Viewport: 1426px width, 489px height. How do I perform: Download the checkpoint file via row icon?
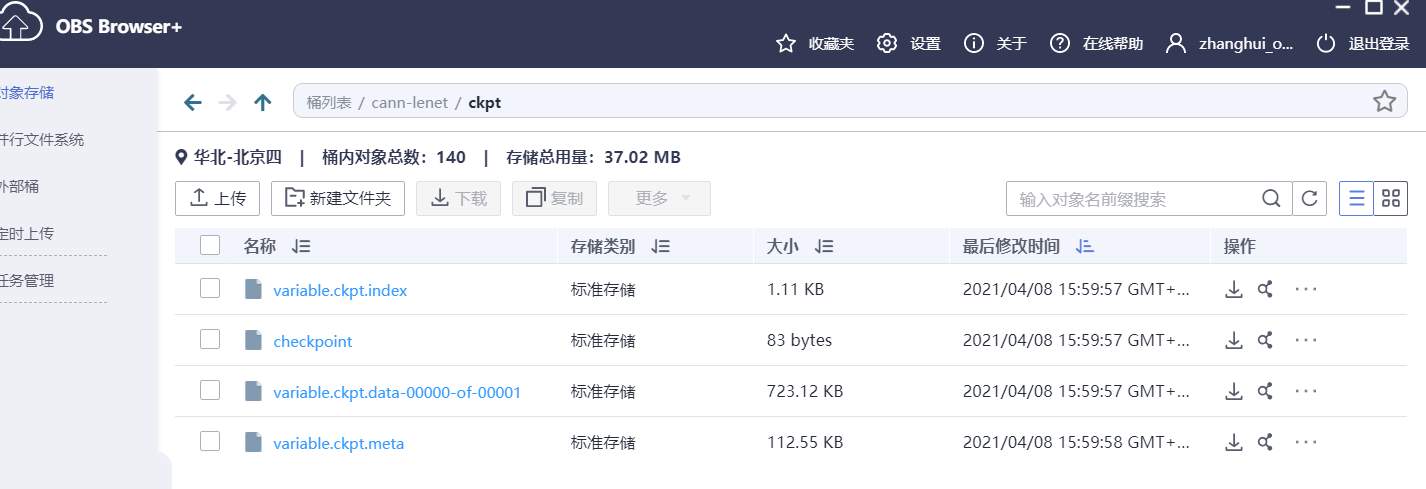[1234, 340]
